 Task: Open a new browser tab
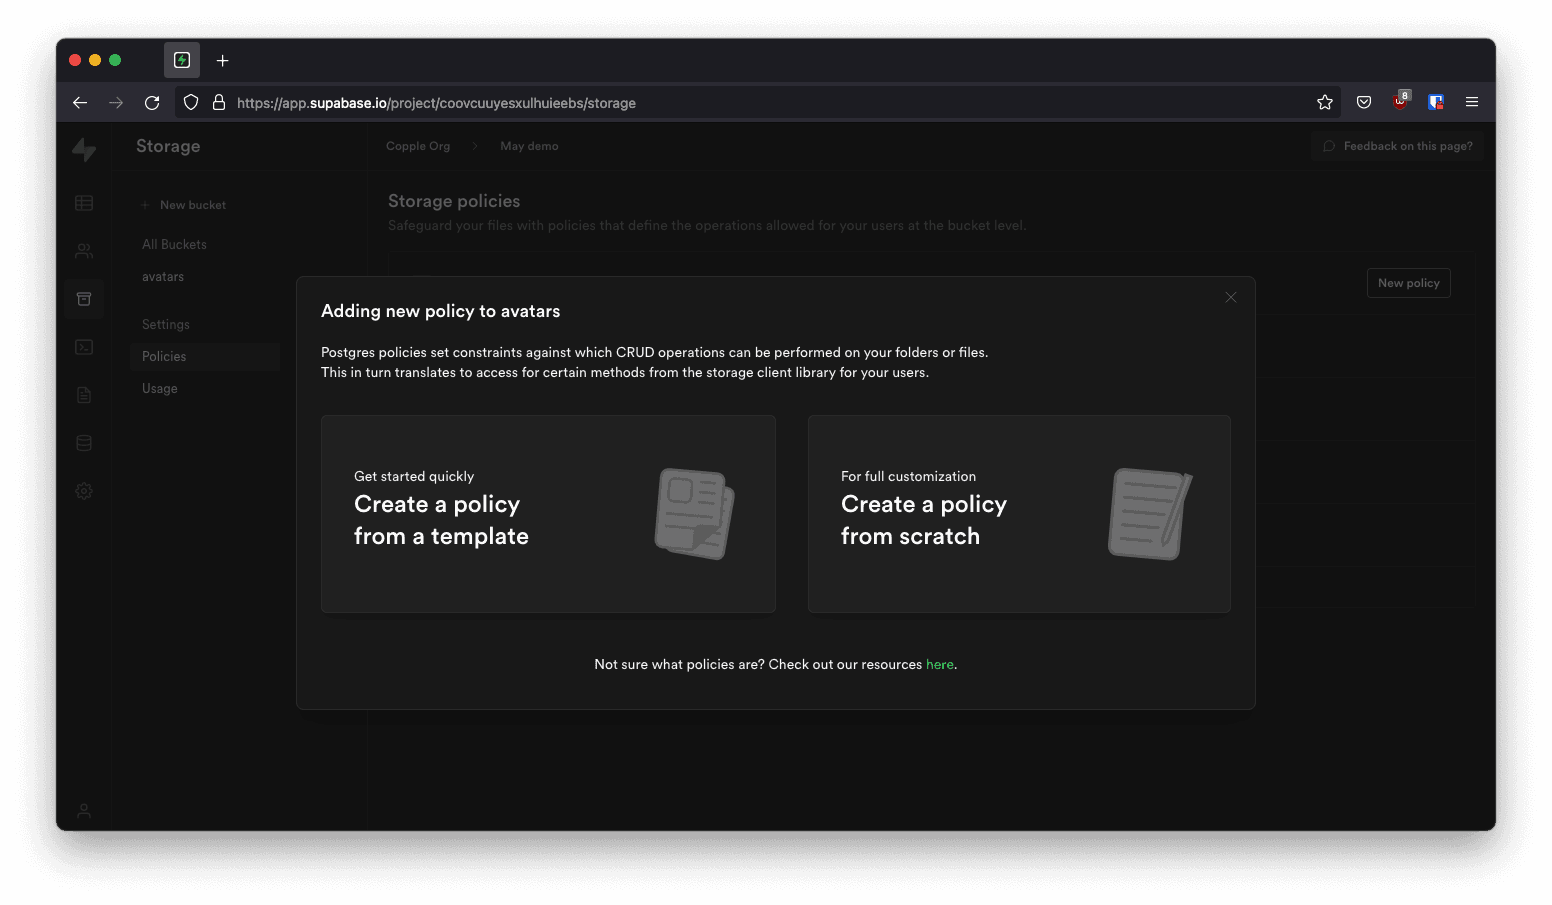click(223, 60)
